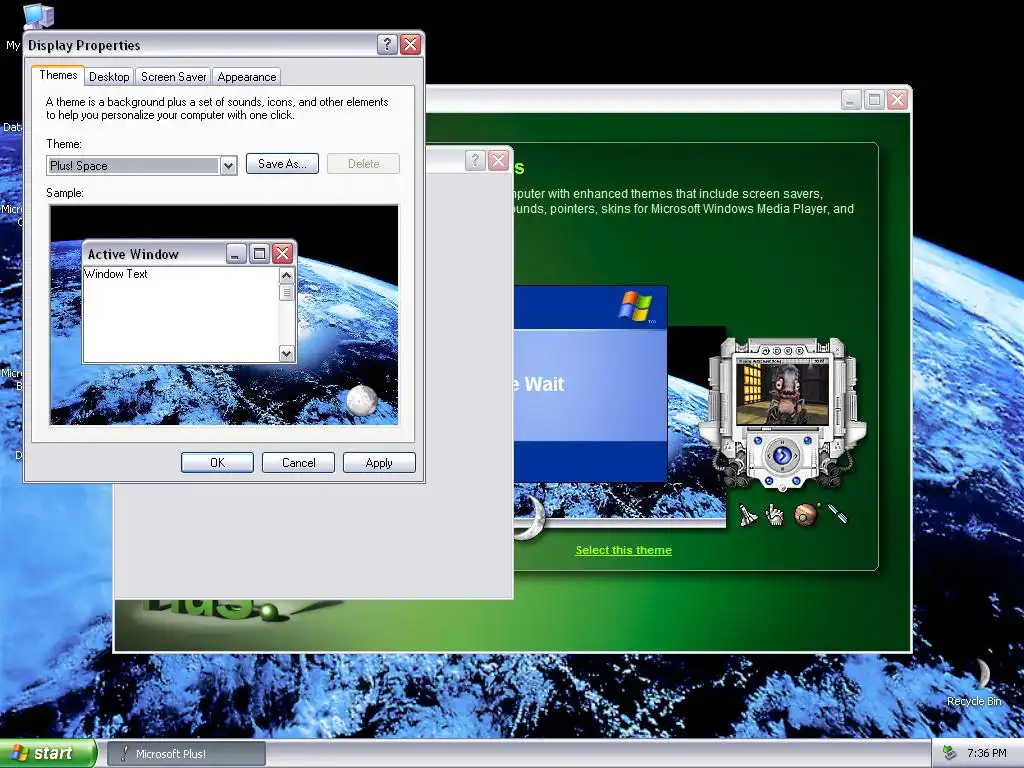Close the gray dialog behind Display Properties
The width and height of the screenshot is (1024, 768).
pos(498,161)
